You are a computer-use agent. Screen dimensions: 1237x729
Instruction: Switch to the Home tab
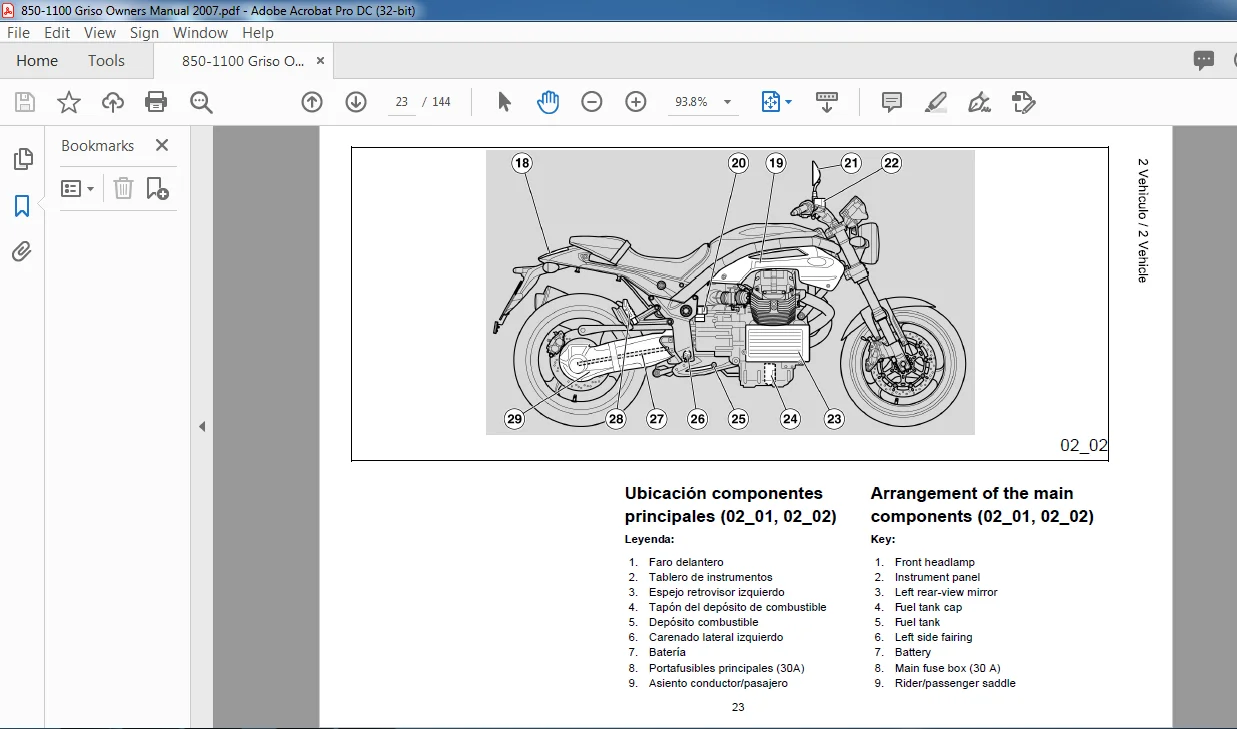(x=37, y=61)
